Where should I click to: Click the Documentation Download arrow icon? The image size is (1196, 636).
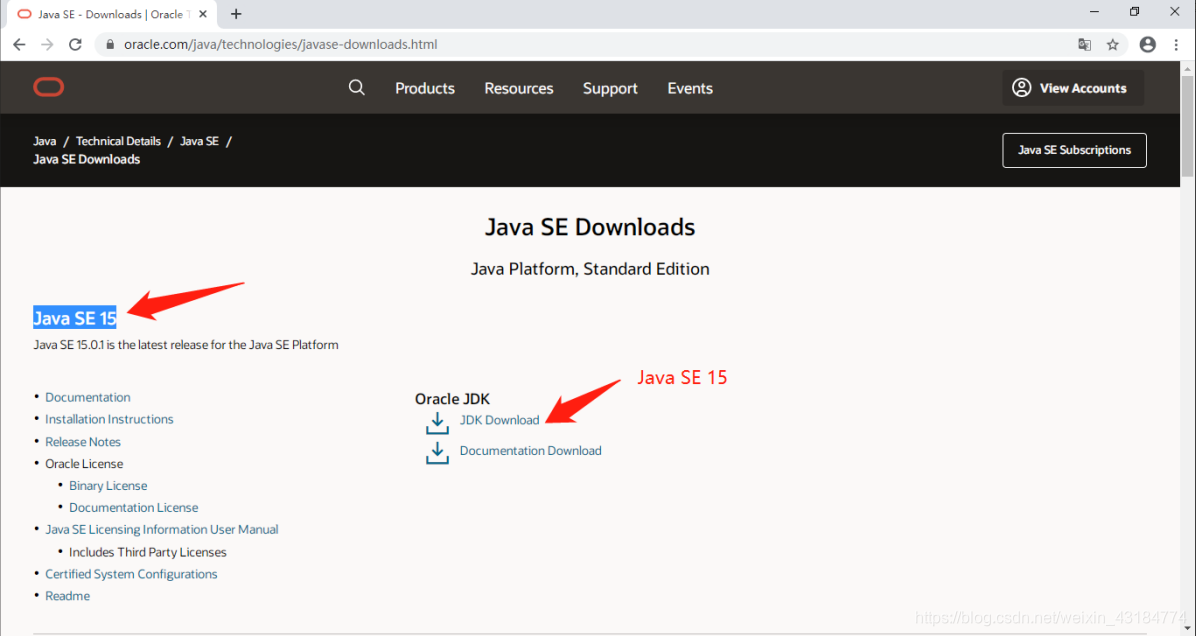coord(437,453)
